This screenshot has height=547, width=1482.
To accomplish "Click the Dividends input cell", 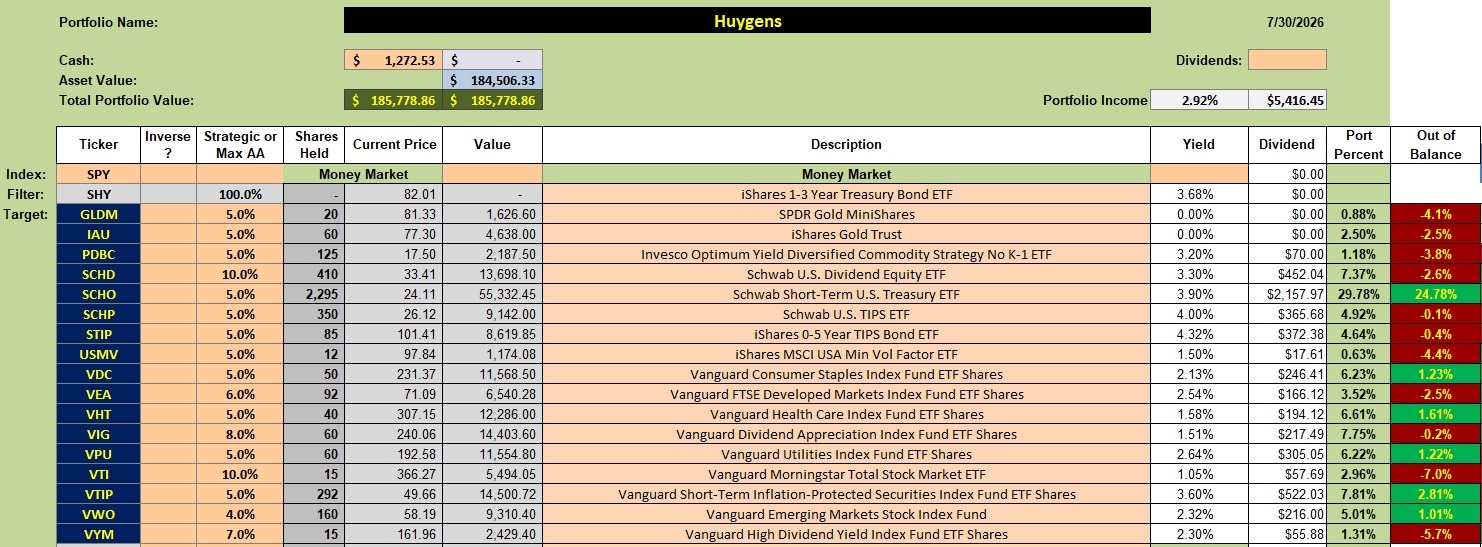I will click(1287, 60).
